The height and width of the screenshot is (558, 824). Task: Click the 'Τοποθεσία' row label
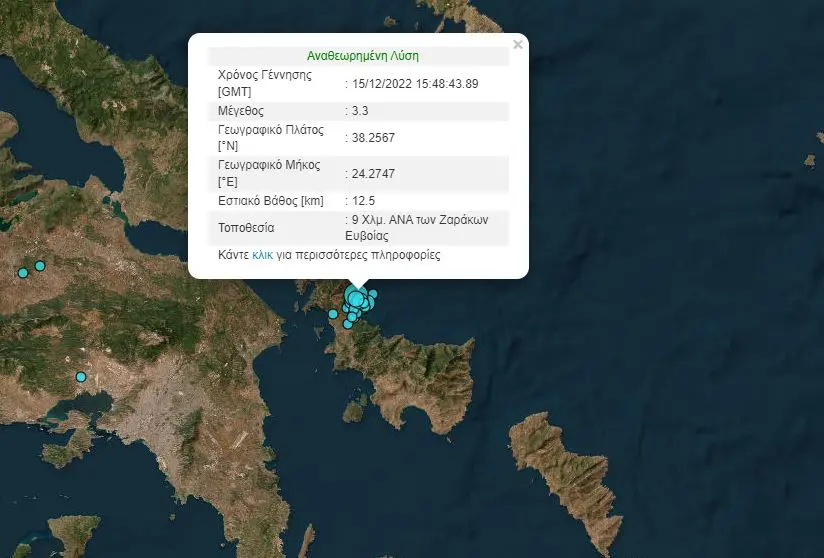point(246,228)
